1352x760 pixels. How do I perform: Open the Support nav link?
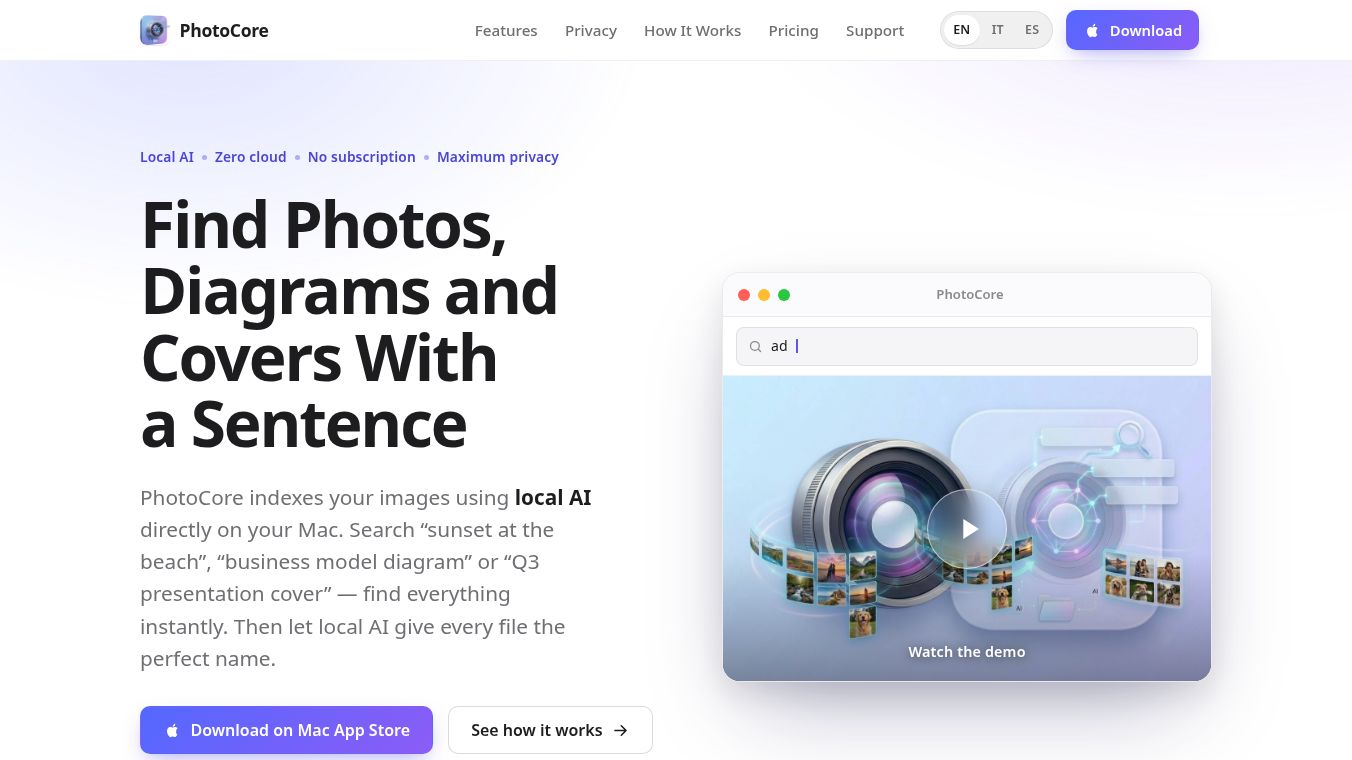[x=875, y=31]
